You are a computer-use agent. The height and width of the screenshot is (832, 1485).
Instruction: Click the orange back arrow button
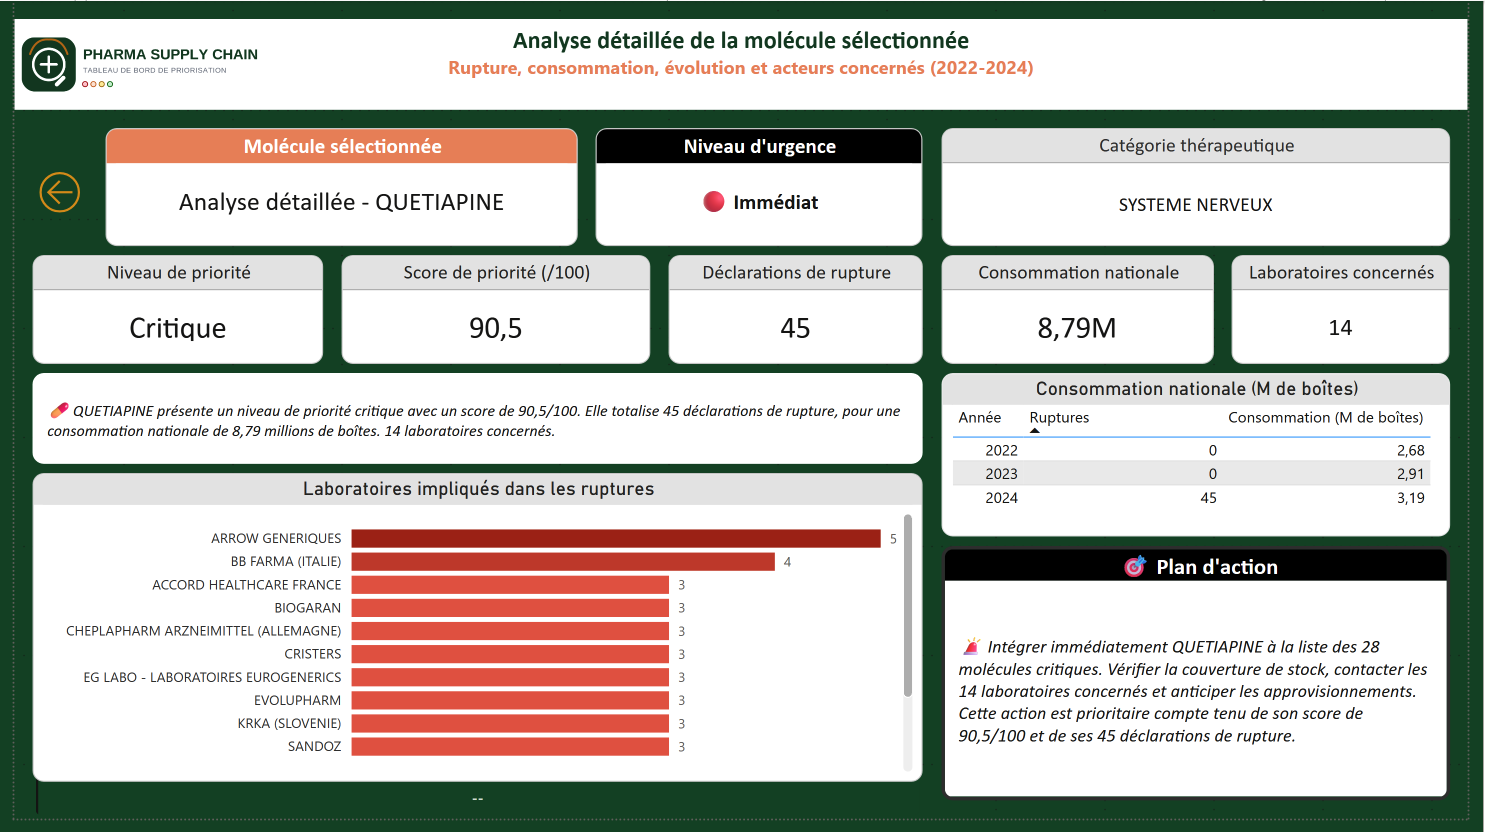[x=59, y=192]
